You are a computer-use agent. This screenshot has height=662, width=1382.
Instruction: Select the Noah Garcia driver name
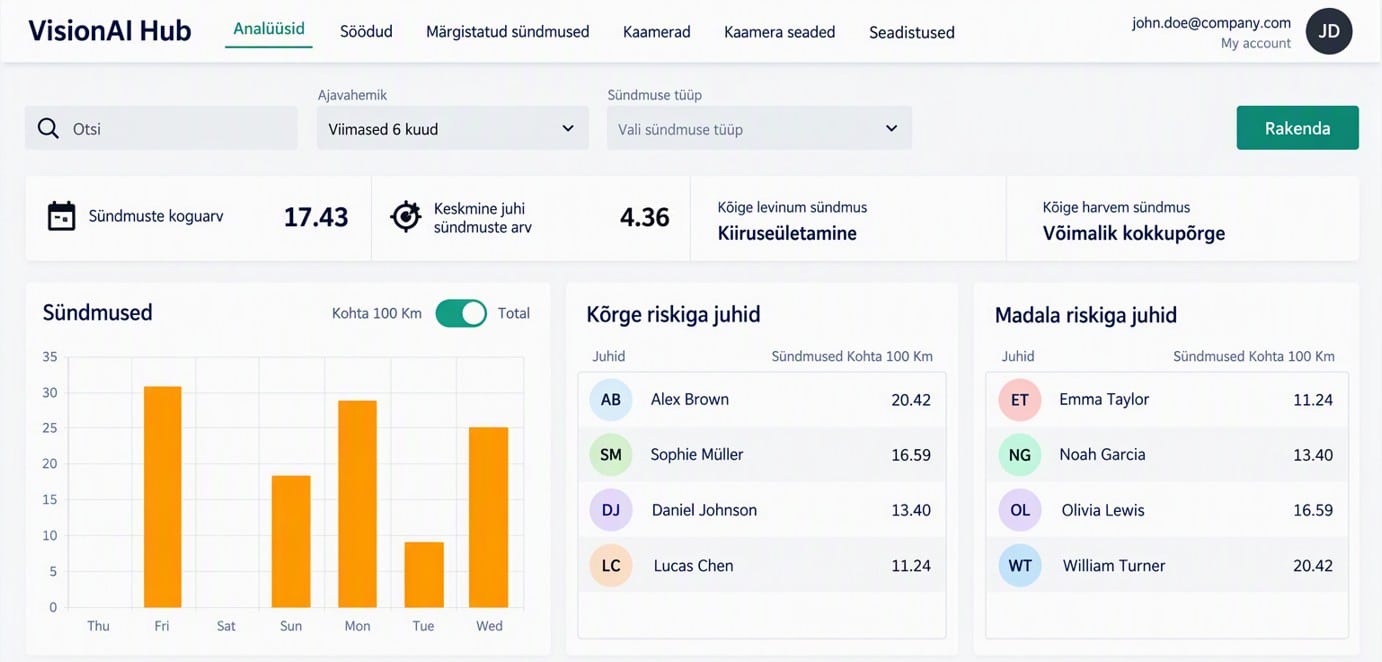click(x=1102, y=455)
